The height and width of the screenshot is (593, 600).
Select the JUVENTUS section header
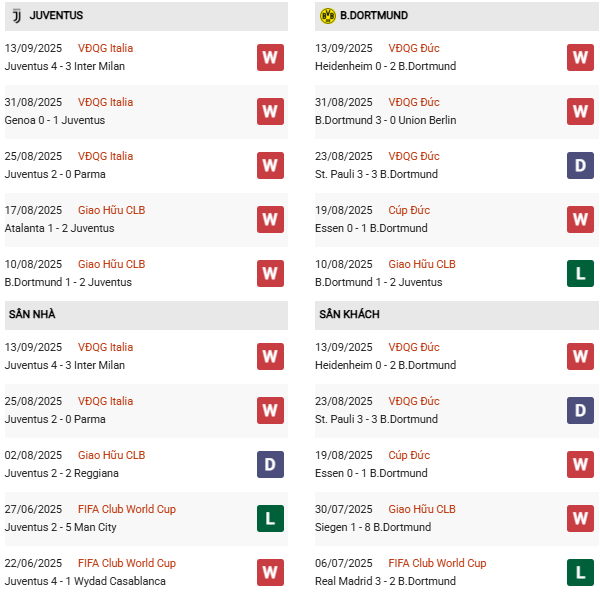click(x=56, y=16)
